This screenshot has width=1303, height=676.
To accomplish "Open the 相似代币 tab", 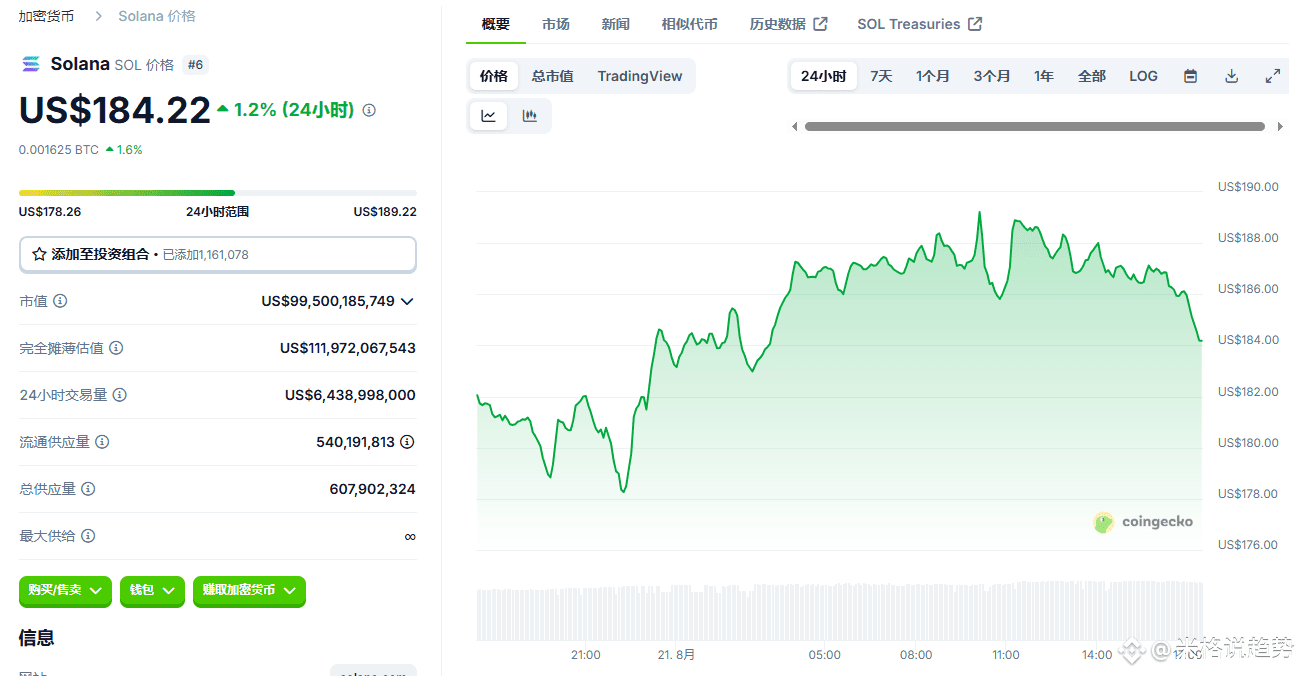I will (690, 24).
